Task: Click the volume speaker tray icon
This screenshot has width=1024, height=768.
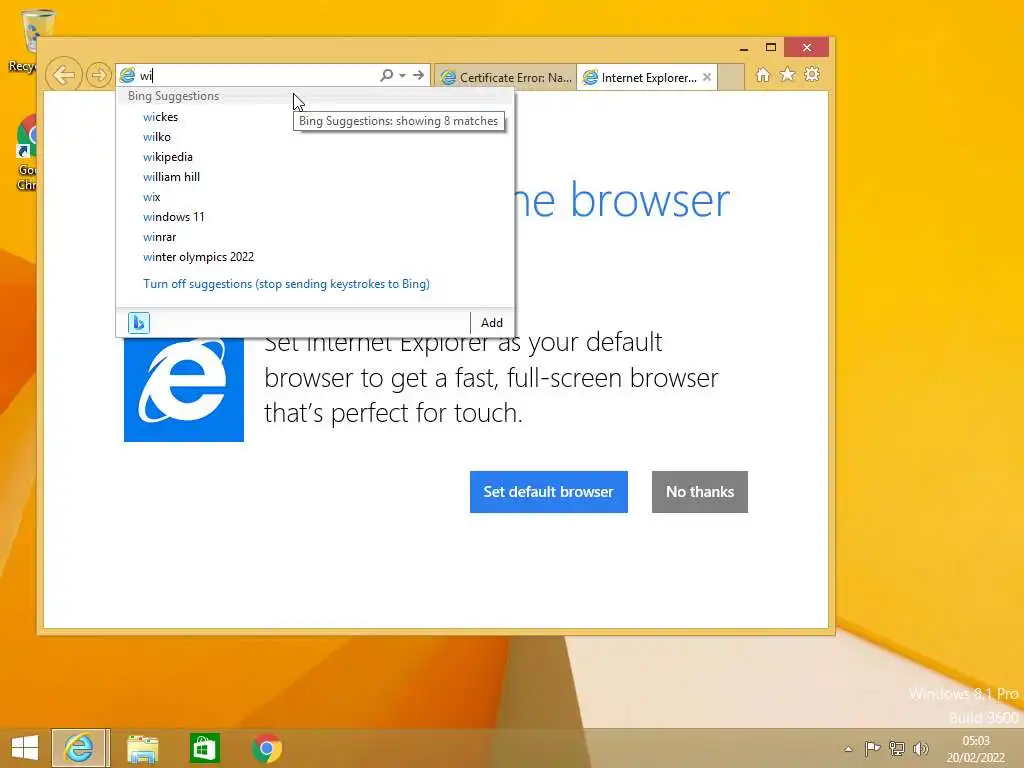Action: pos(920,748)
